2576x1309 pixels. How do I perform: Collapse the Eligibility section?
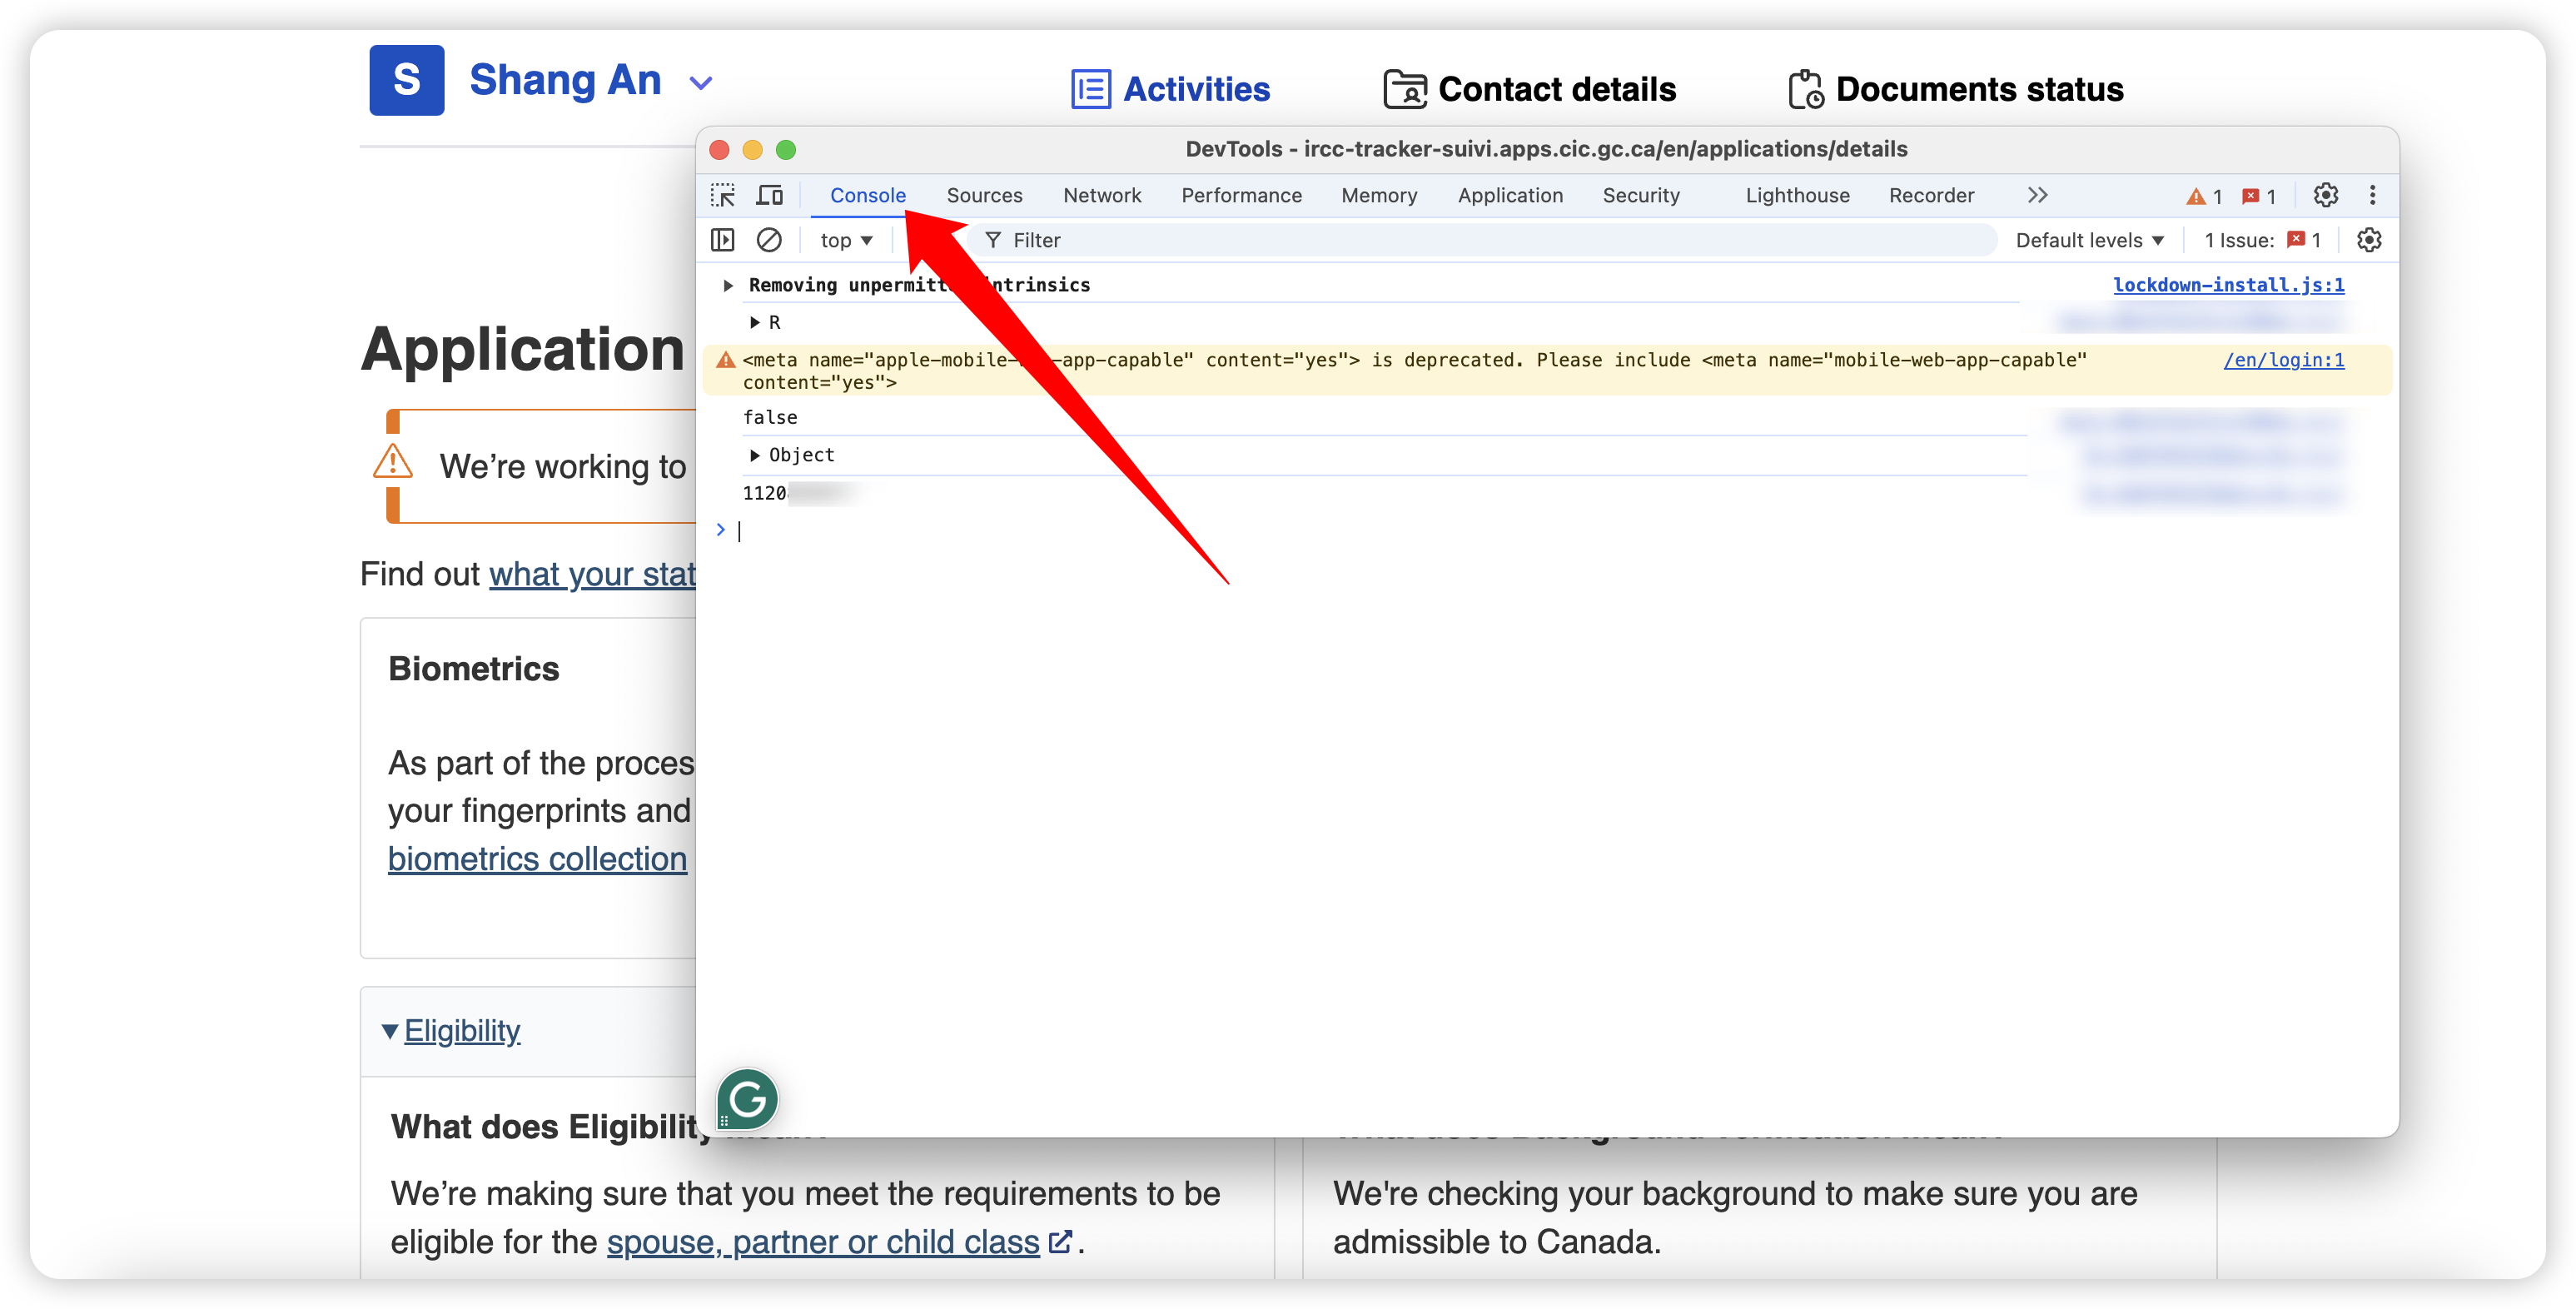pyautogui.click(x=451, y=1030)
